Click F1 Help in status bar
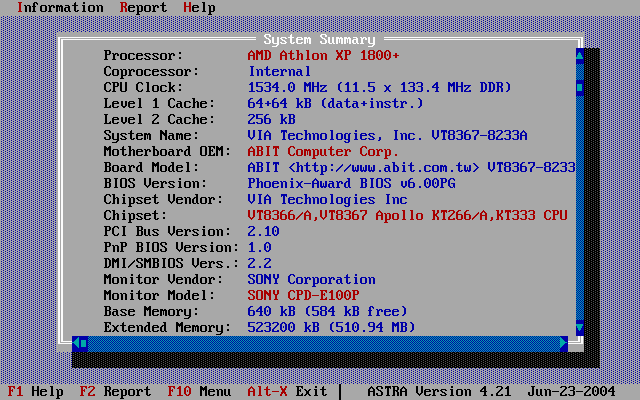 click(x=36, y=391)
